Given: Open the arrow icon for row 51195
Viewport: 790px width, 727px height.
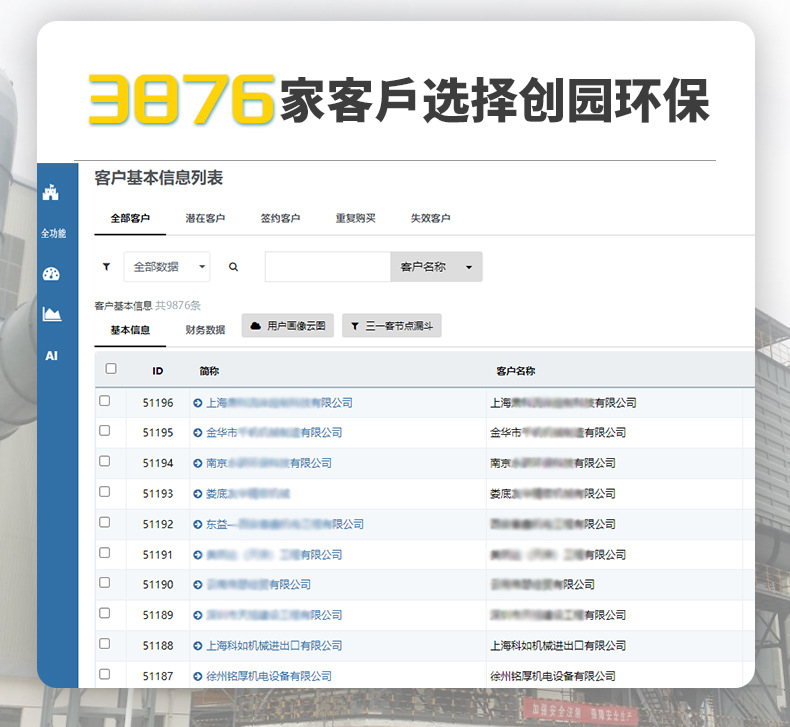Looking at the screenshot, I should coord(198,433).
